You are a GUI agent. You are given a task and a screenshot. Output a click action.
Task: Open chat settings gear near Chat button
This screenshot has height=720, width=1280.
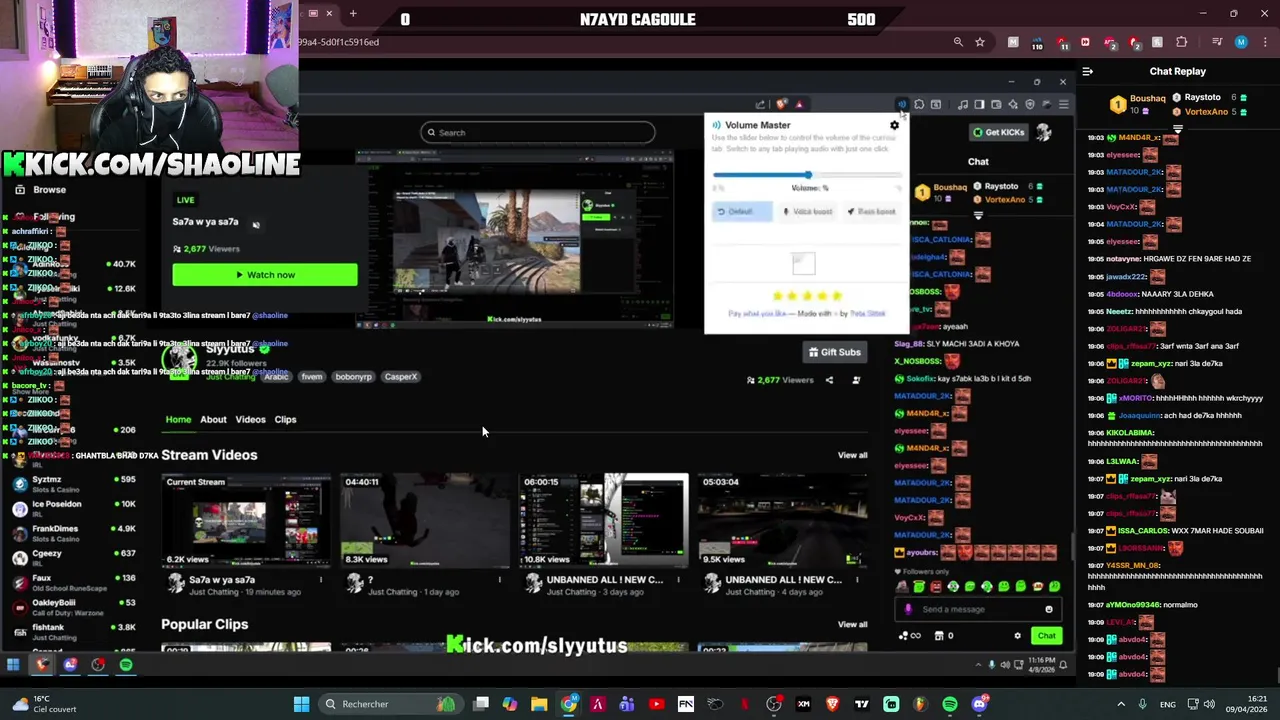click(1017, 636)
